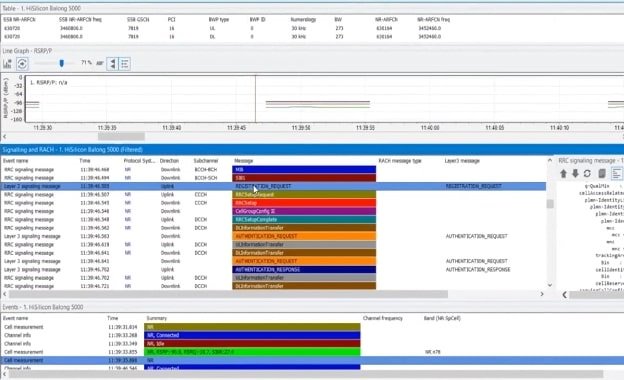Click the Signaling list vertical scrollbar down arrow

click(x=550, y=285)
